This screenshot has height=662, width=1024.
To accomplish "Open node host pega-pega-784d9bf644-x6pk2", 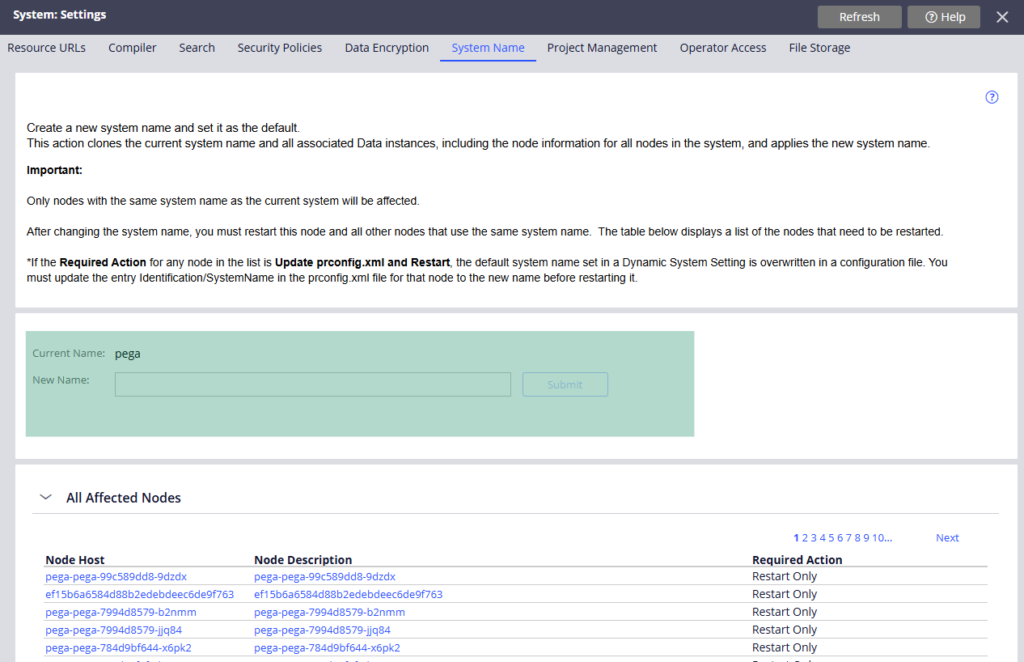I will tap(118, 648).
